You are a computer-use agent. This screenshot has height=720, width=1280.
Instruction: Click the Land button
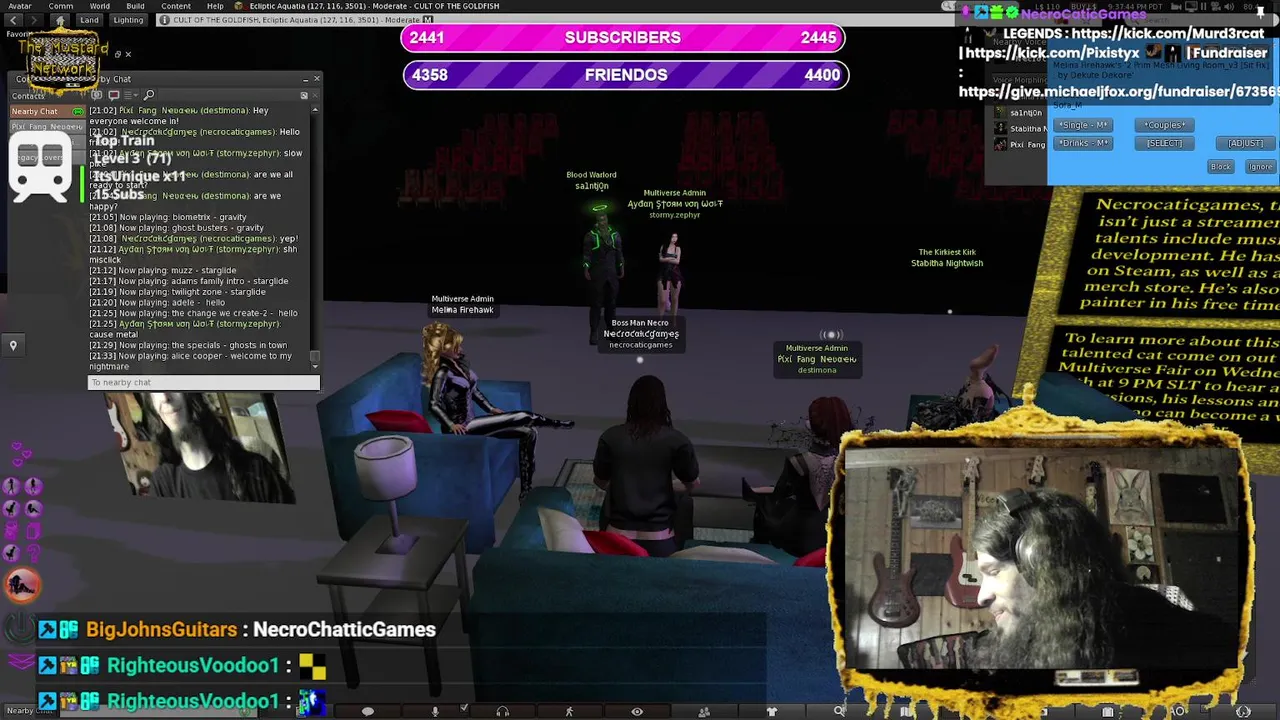tap(90, 20)
